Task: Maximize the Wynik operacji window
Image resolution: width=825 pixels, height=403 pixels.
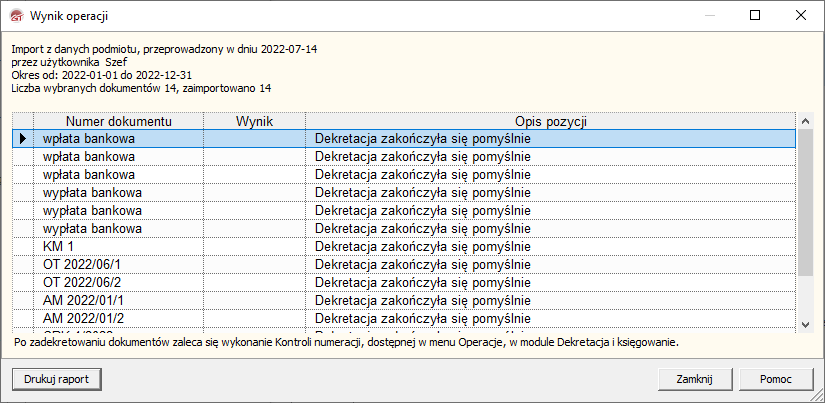Action: coord(755,16)
